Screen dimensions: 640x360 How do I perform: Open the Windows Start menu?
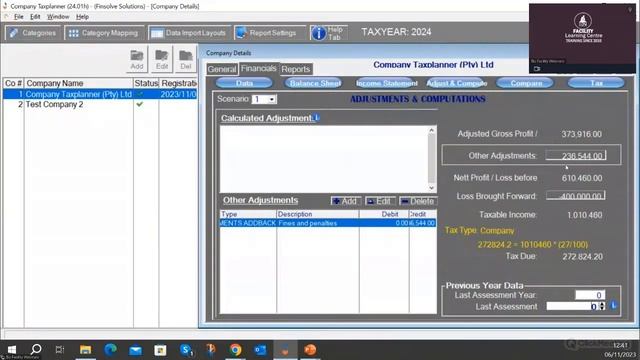tap(11, 350)
